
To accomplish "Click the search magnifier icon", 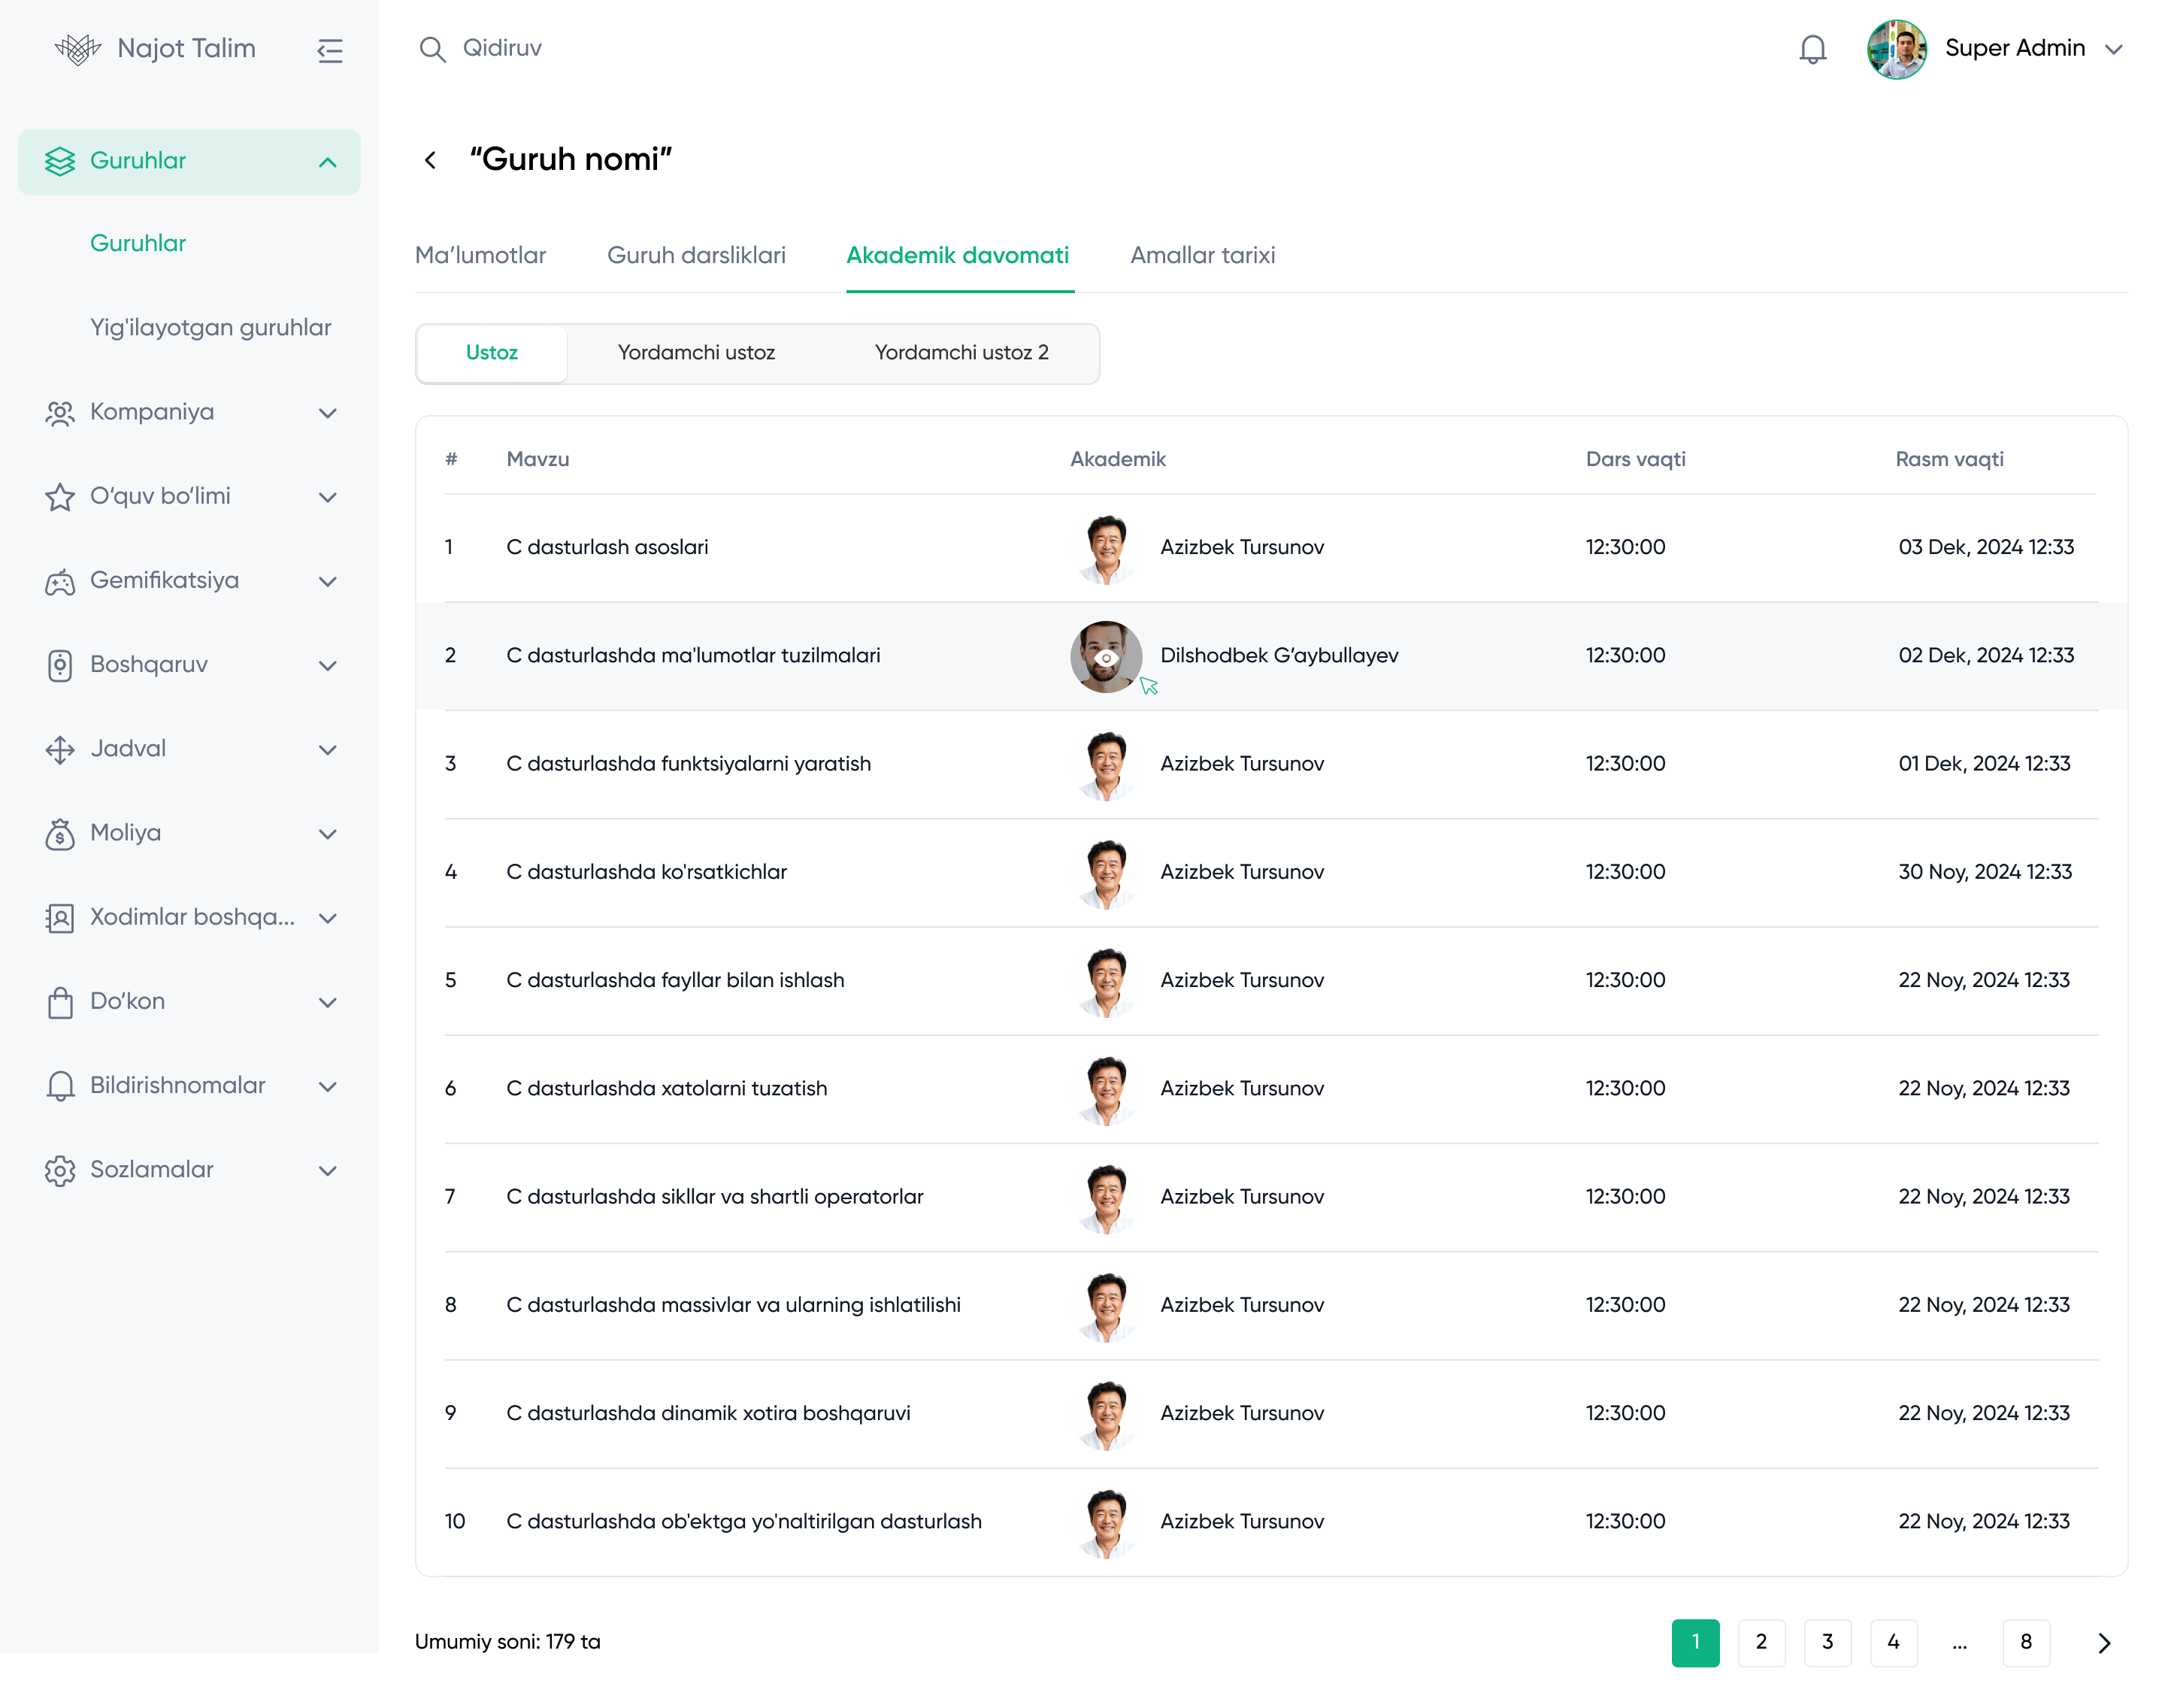I will click(x=432, y=49).
